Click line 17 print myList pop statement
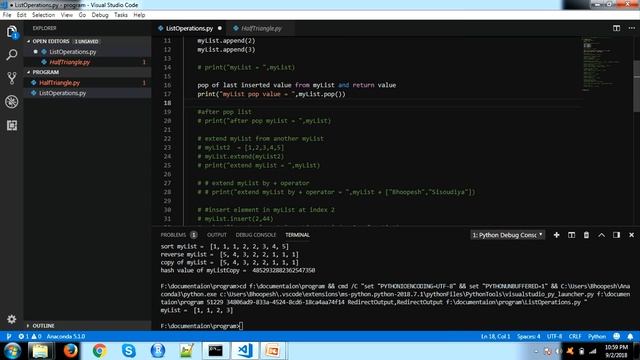The height and width of the screenshot is (360, 640). click(271, 94)
